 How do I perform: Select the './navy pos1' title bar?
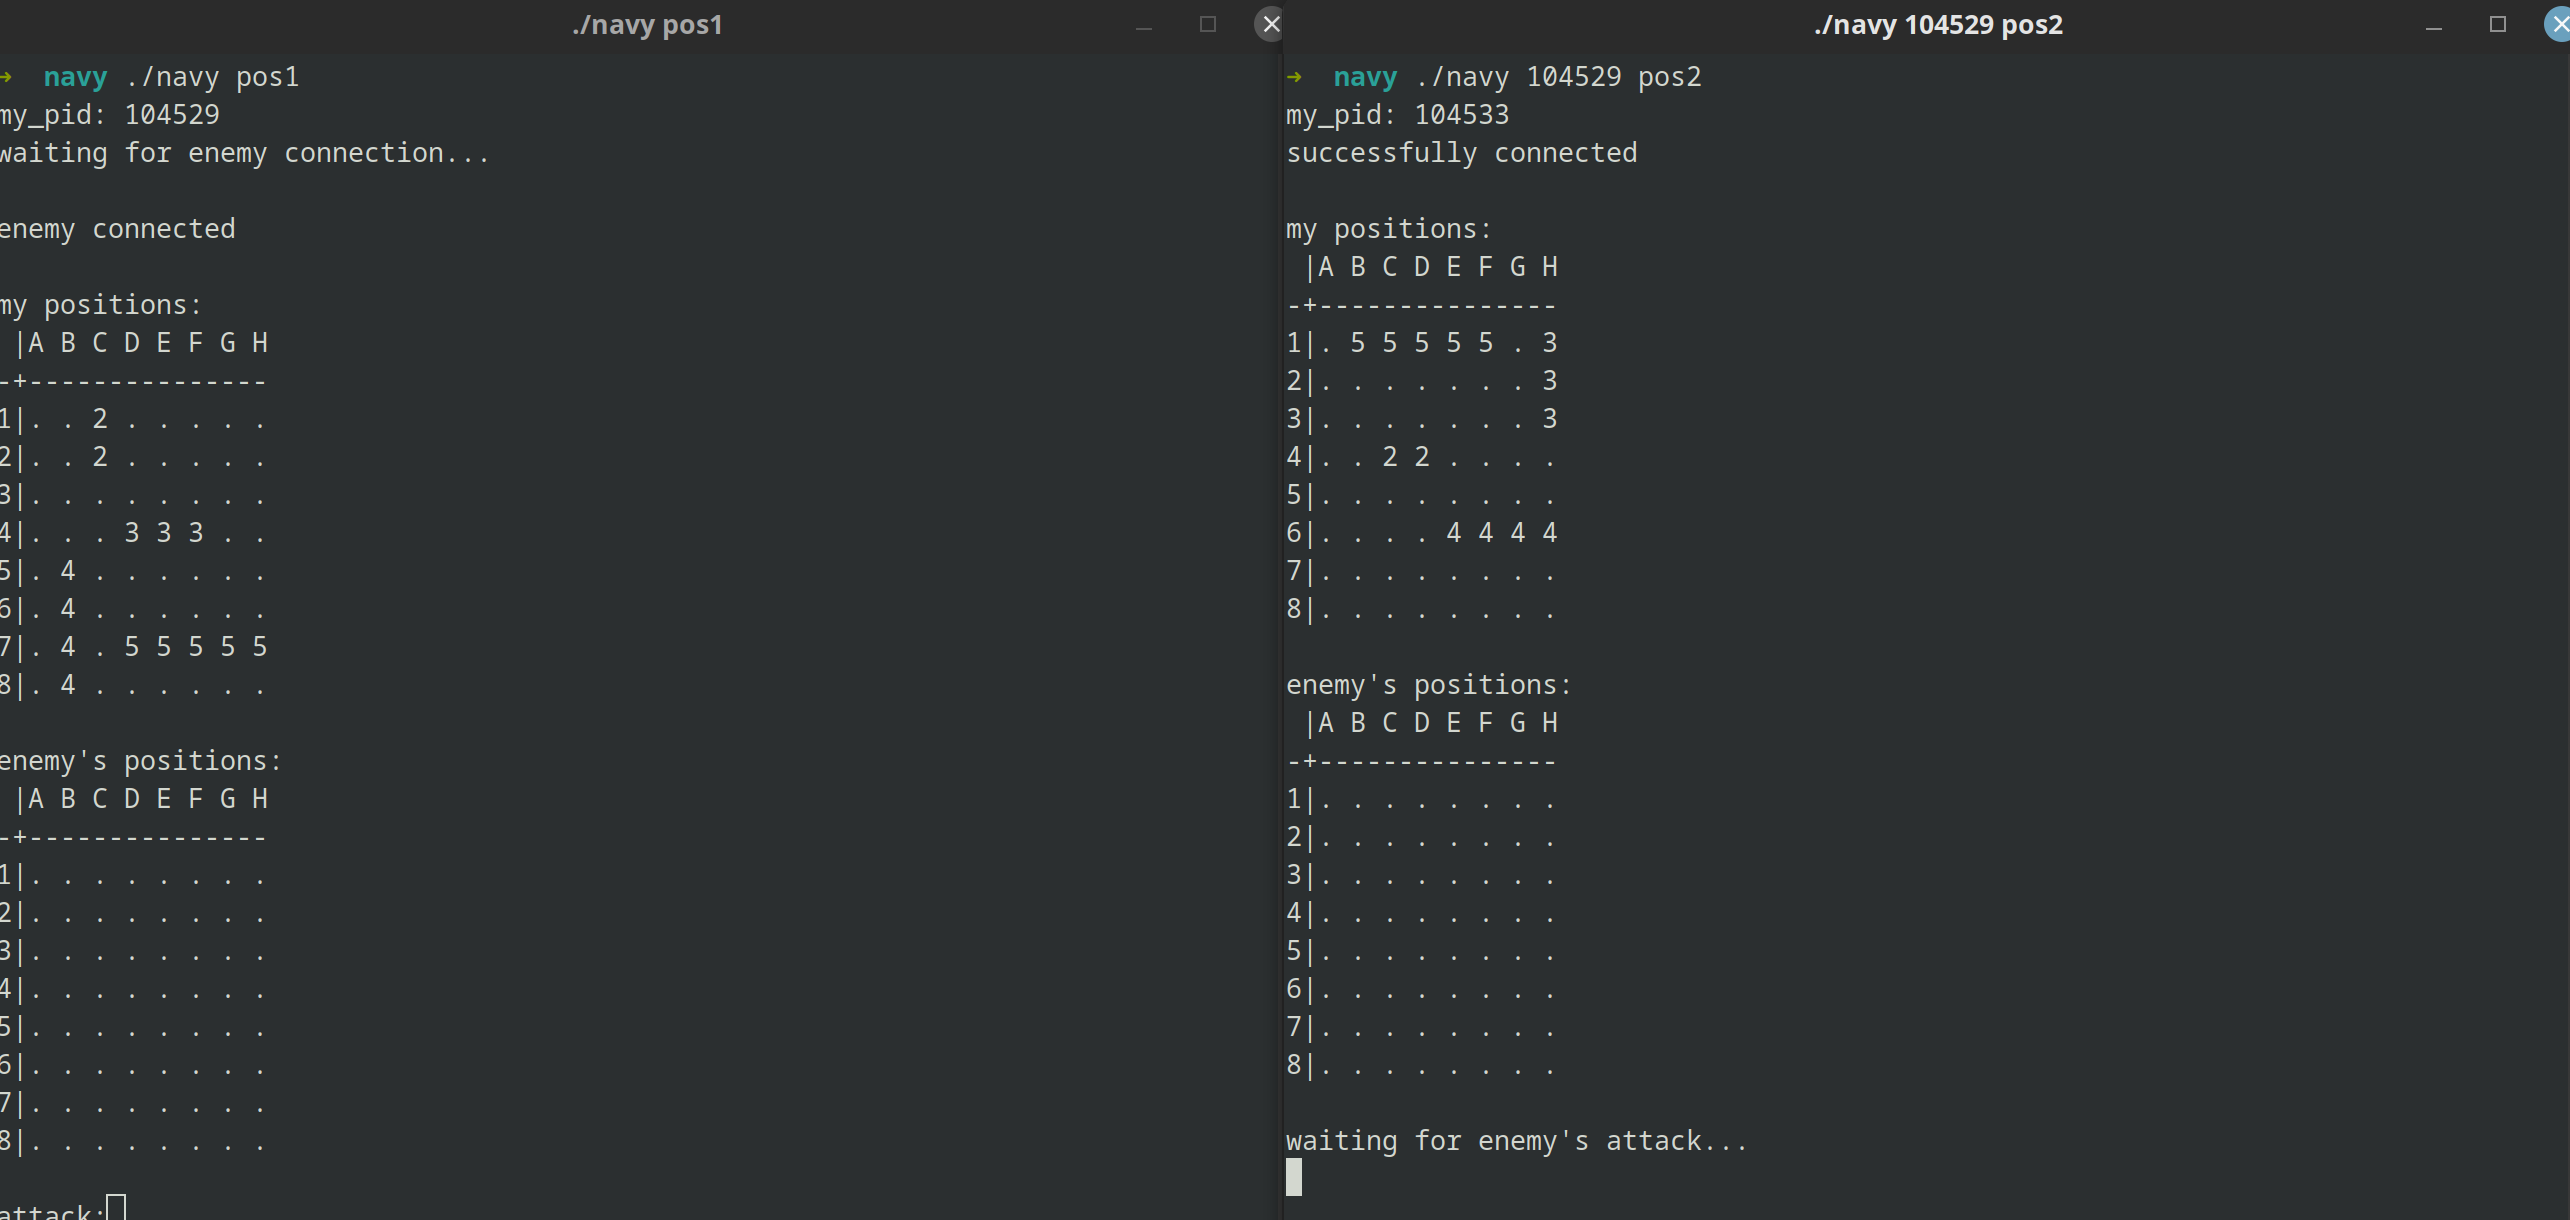(x=647, y=25)
